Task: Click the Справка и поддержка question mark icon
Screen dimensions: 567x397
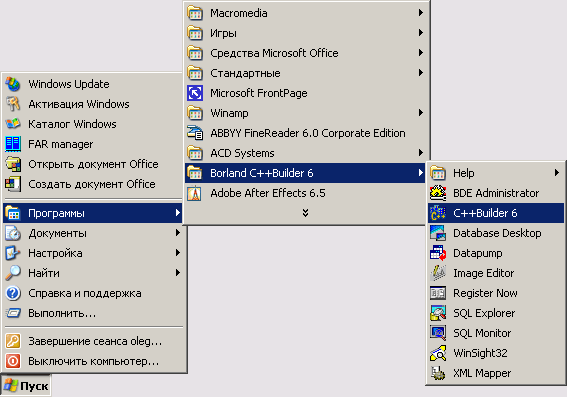Action: (13, 293)
